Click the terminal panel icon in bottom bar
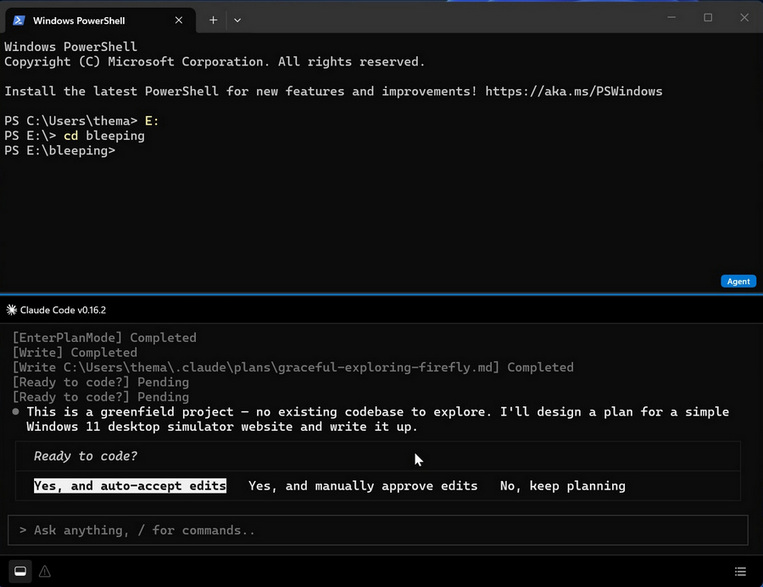Screen dimensions: 763x587 pyautogui.click(x=20, y=571)
